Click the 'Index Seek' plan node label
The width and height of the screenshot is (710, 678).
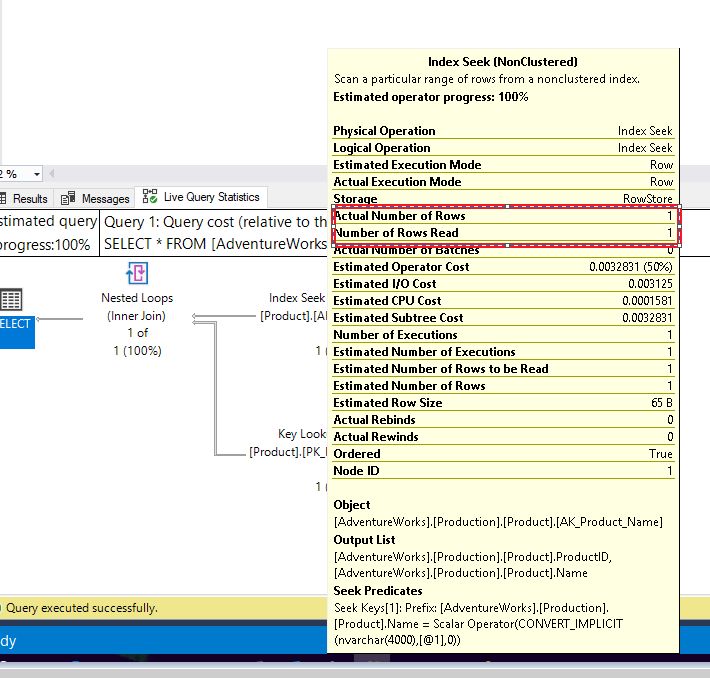click(297, 298)
